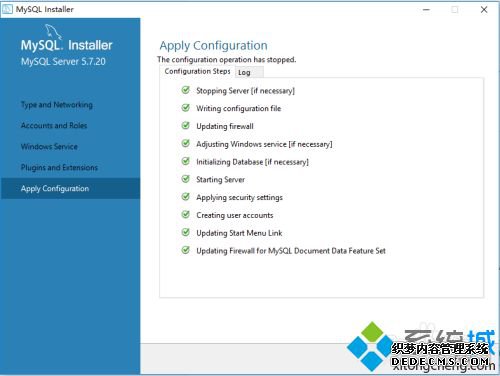Click green check beside Writing configuration file

click(x=186, y=108)
